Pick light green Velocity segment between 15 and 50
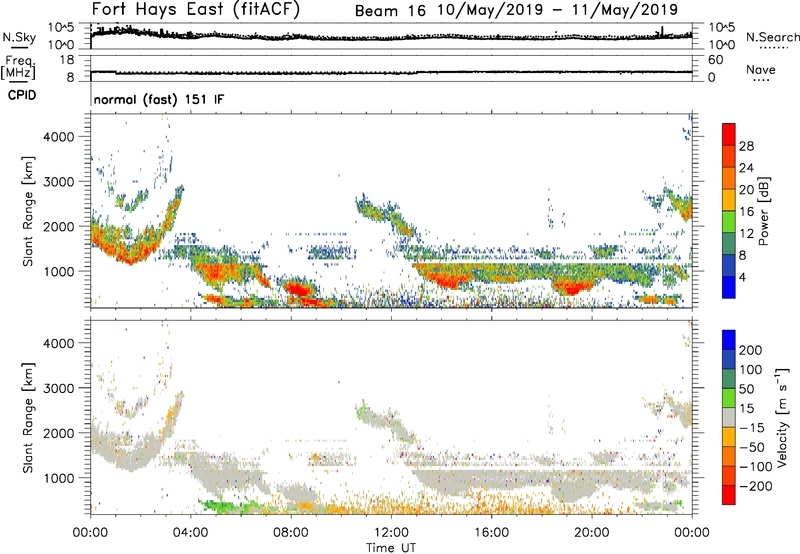The image size is (800, 554). [x=729, y=398]
